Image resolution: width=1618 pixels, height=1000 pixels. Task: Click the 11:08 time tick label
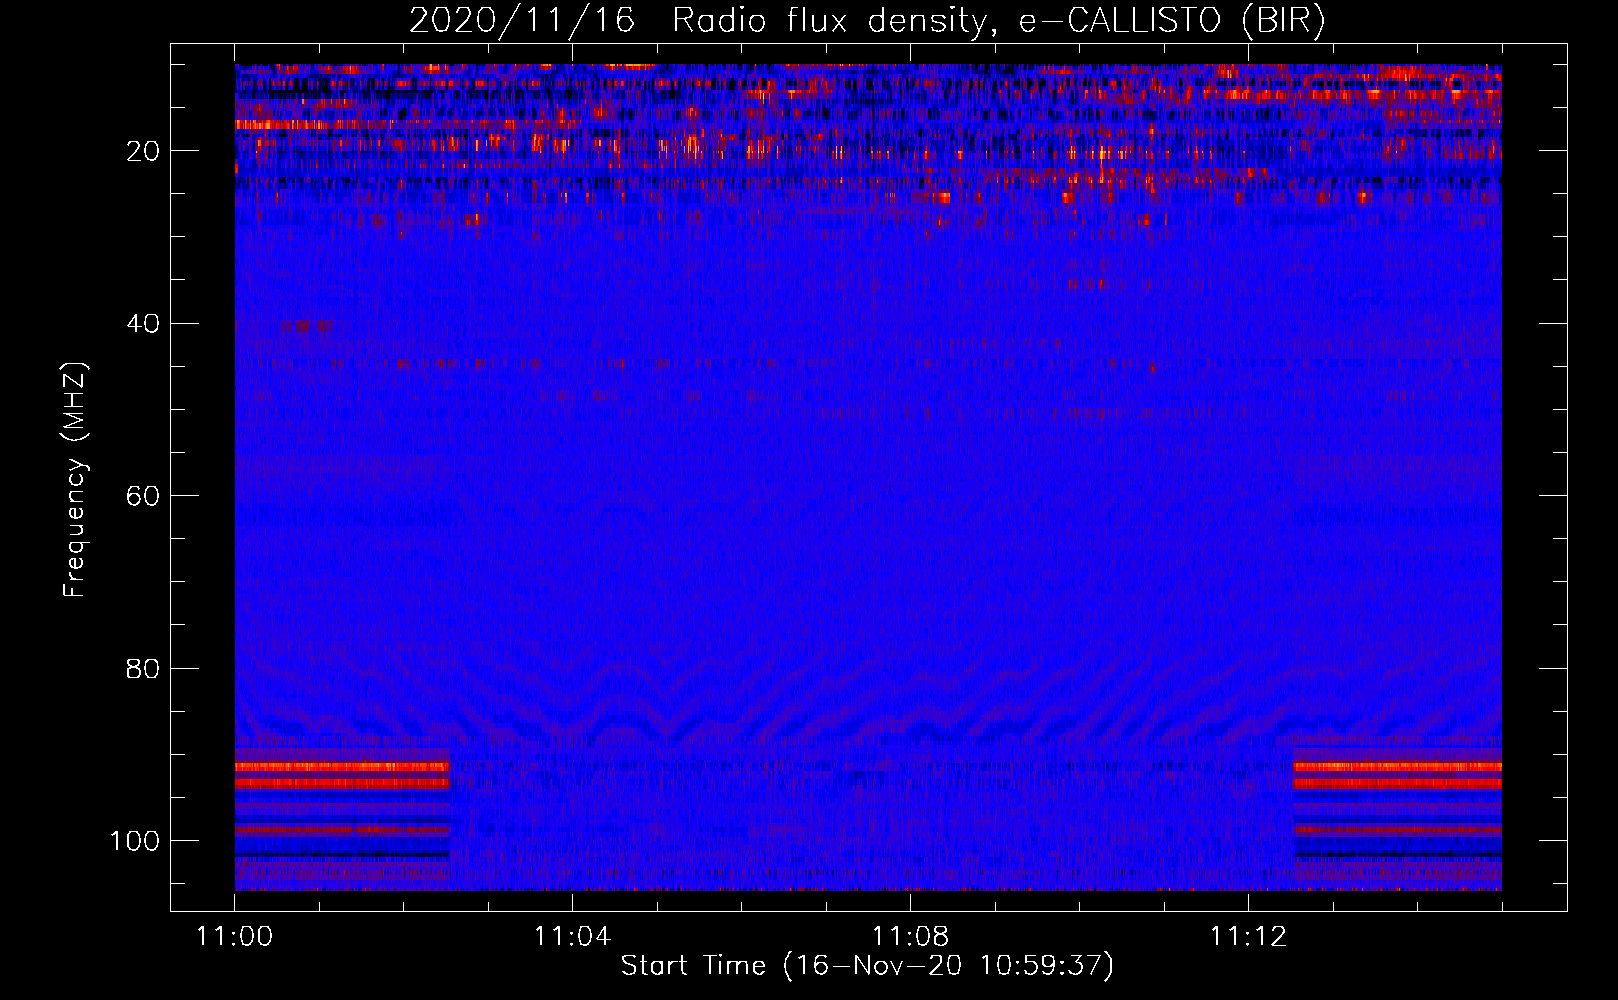[x=910, y=937]
